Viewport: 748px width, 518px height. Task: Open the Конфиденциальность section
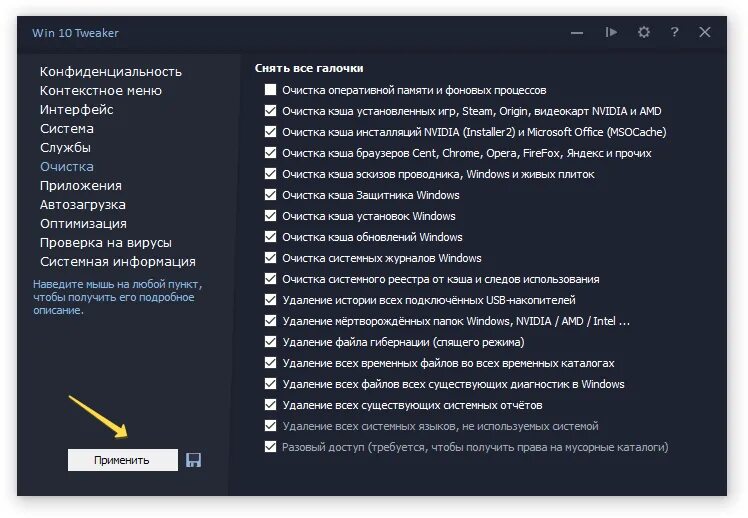[x=110, y=71]
